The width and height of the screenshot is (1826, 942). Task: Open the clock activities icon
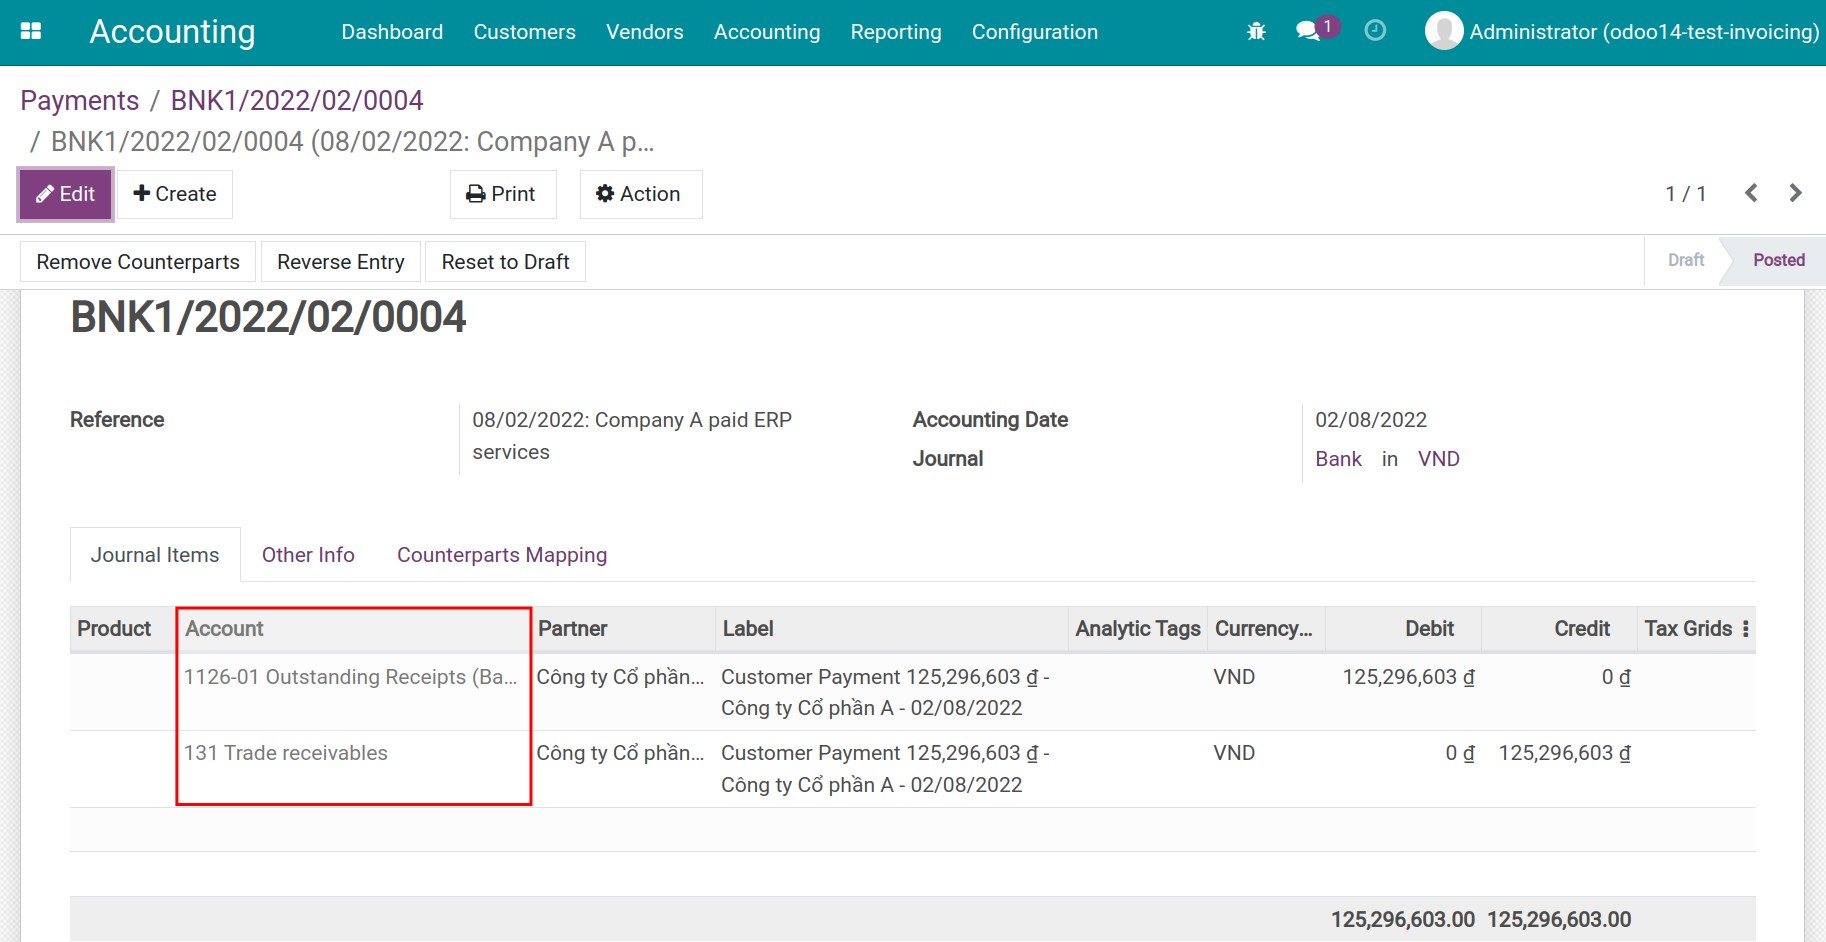1375,31
